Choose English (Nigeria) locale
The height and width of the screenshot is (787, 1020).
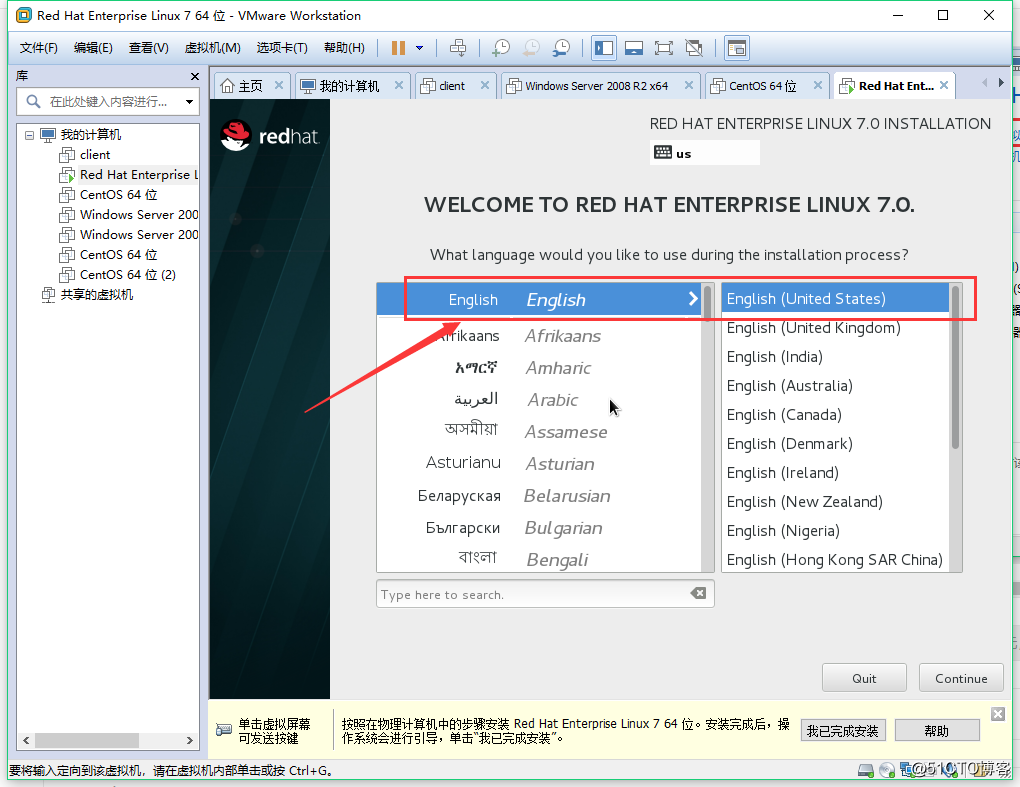coord(835,531)
